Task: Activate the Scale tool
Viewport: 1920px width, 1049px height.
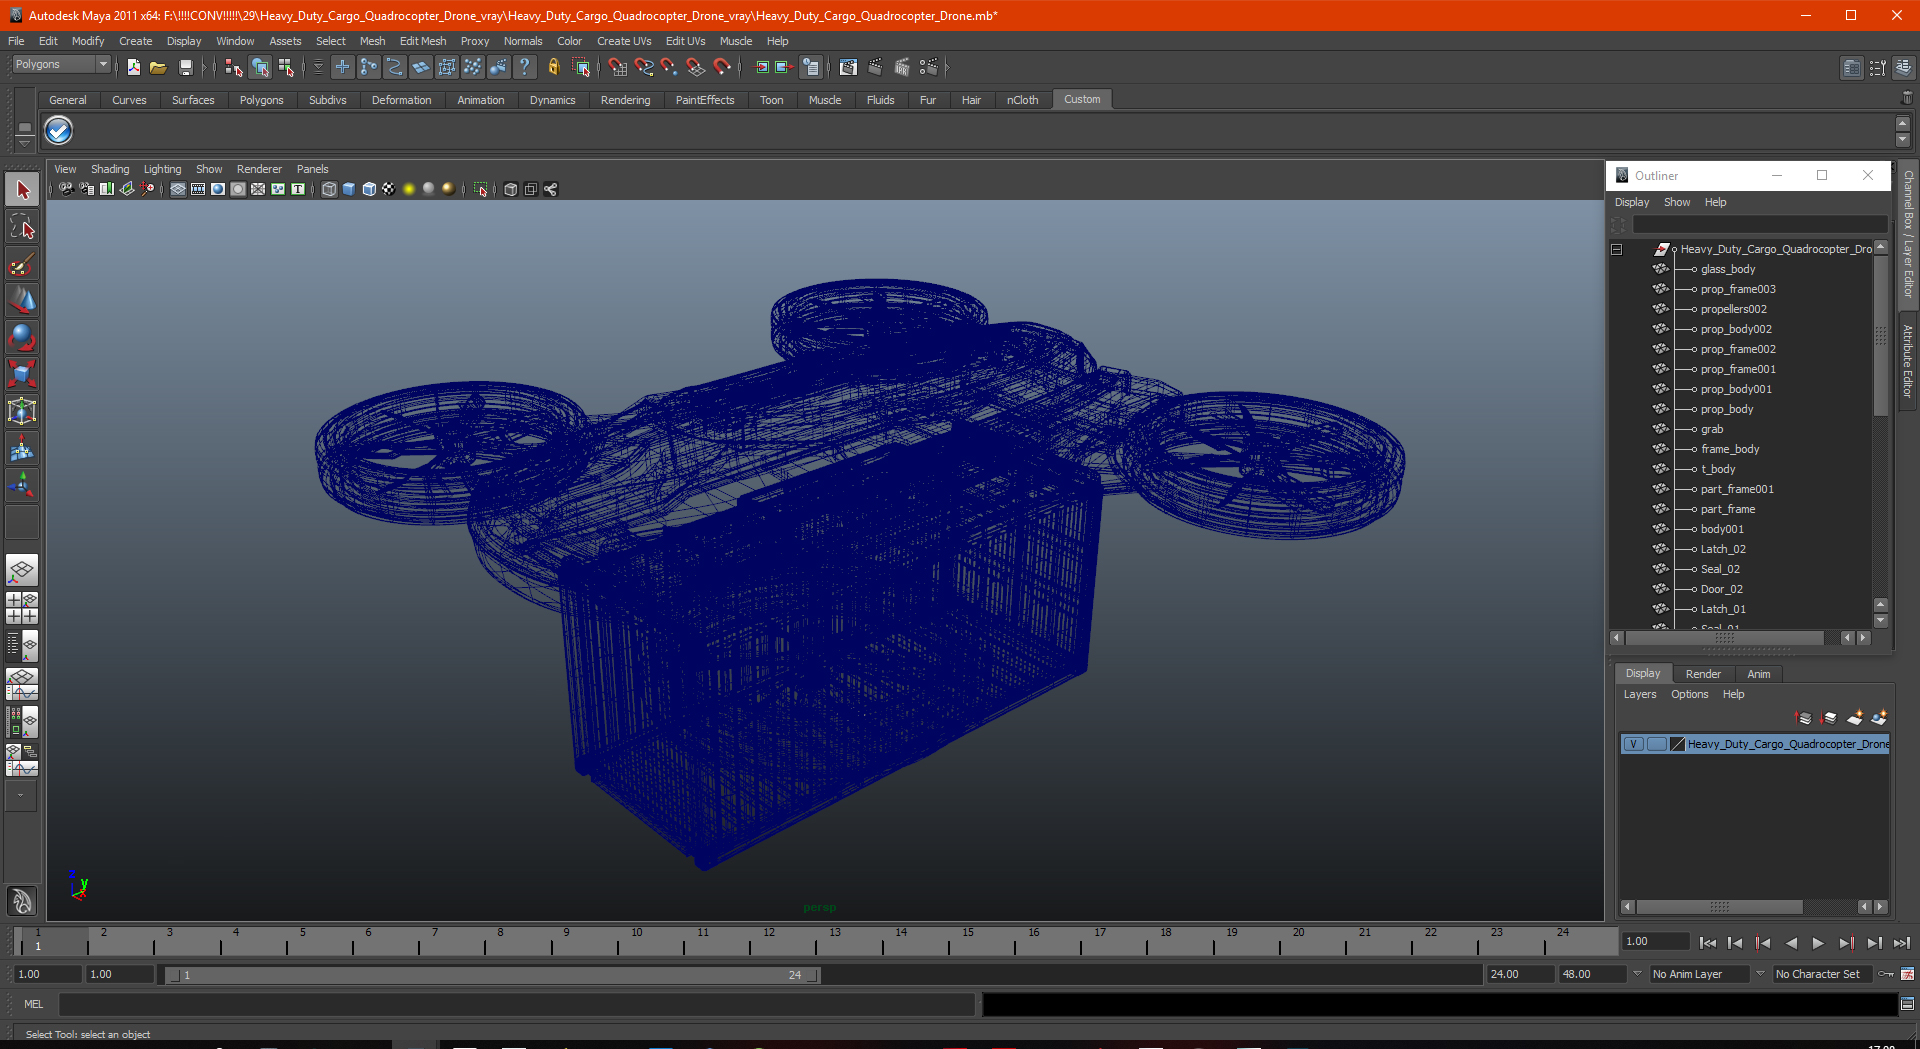Action: coord(22,375)
